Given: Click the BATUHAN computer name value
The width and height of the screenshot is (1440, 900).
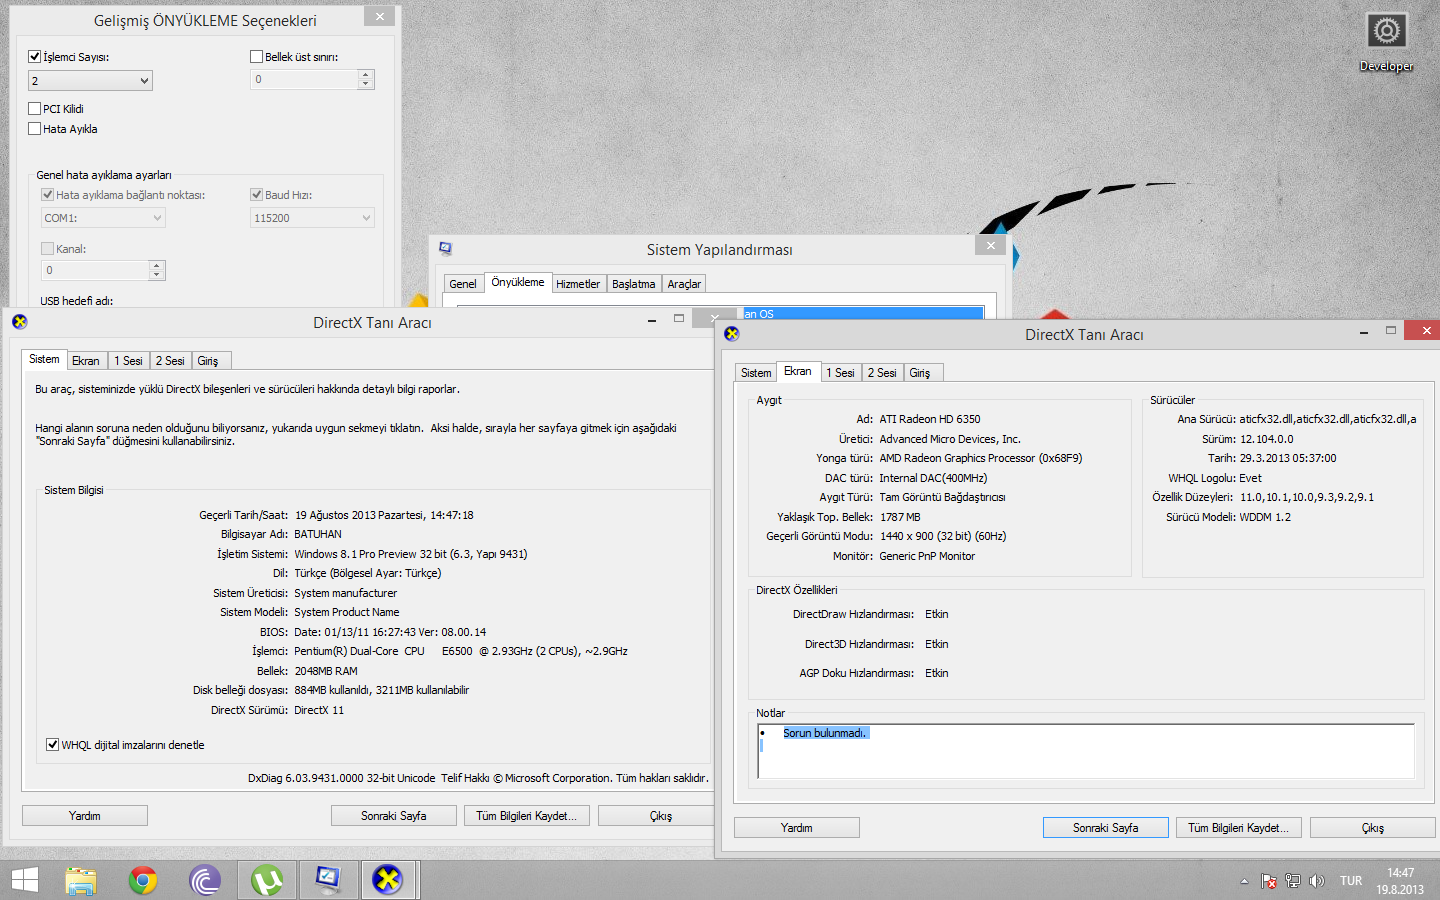Looking at the screenshot, I should coord(318,534).
